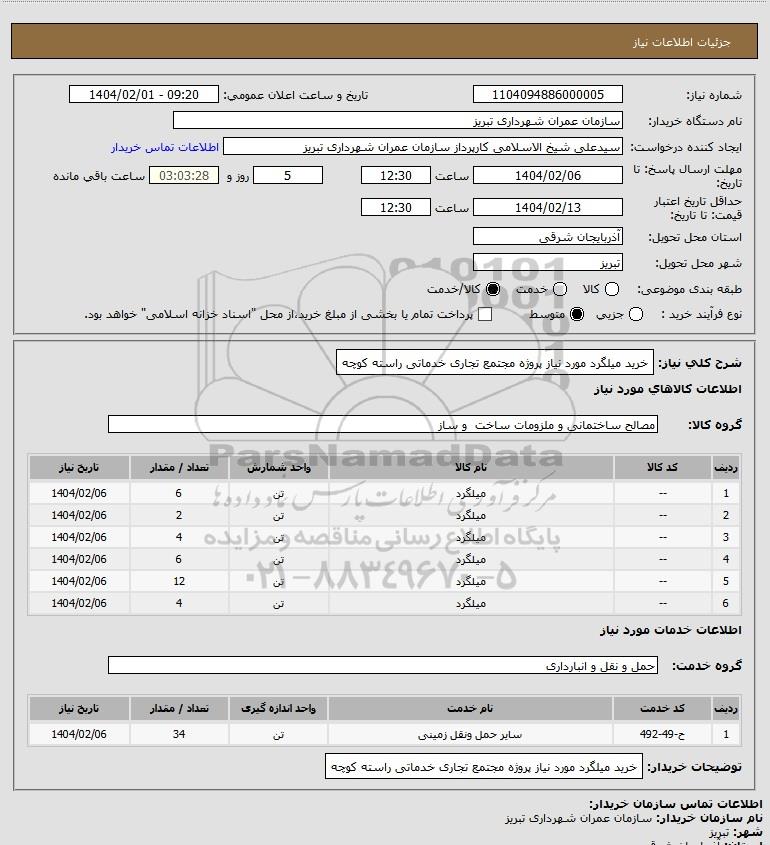Click the کد خدمت column header
Viewport: 770px width, 845px height.
point(662,708)
